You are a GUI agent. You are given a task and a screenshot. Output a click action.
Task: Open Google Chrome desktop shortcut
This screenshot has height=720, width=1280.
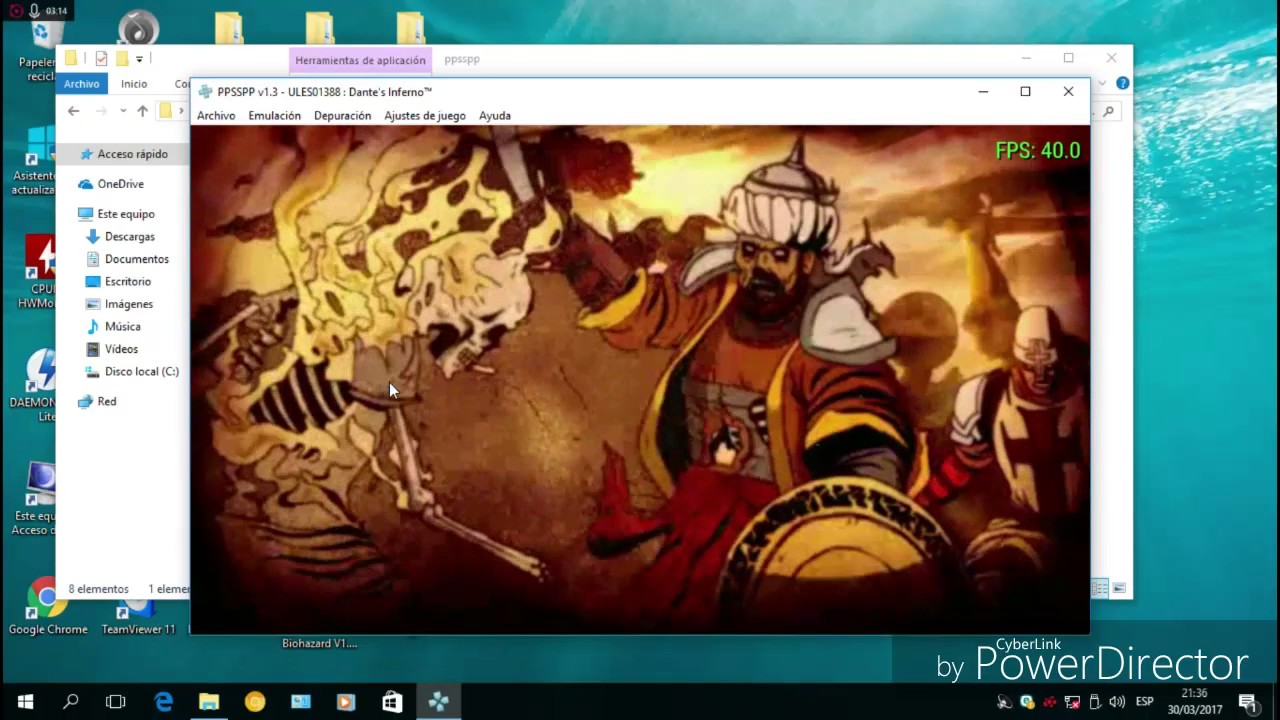coord(47,606)
